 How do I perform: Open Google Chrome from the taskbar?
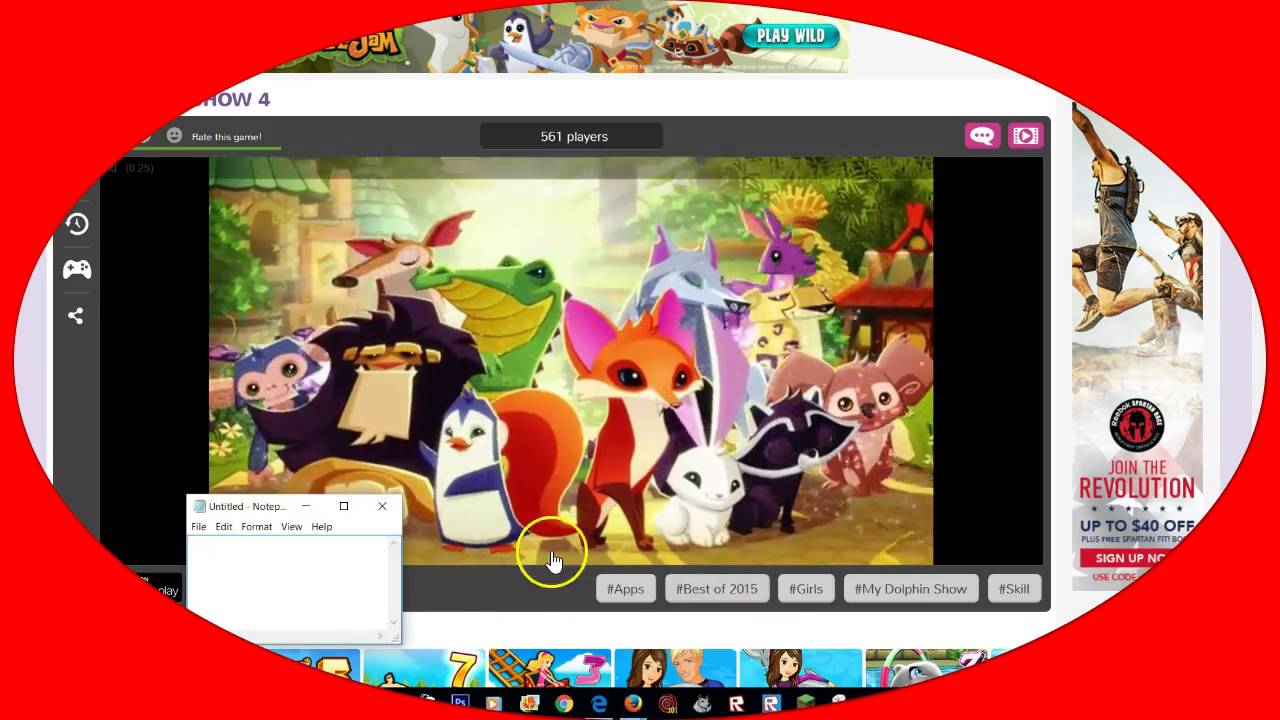coord(564,704)
